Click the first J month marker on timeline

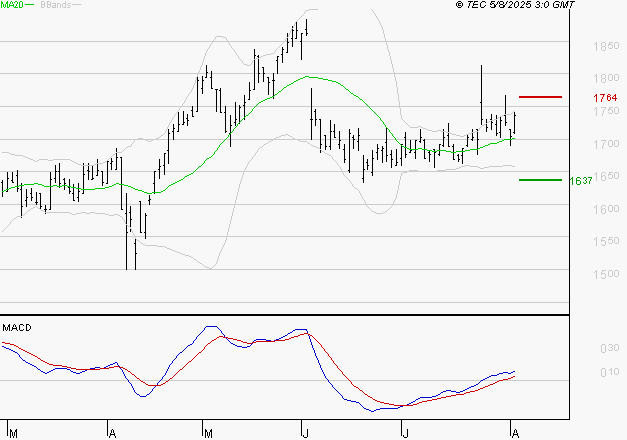[x=304, y=433]
